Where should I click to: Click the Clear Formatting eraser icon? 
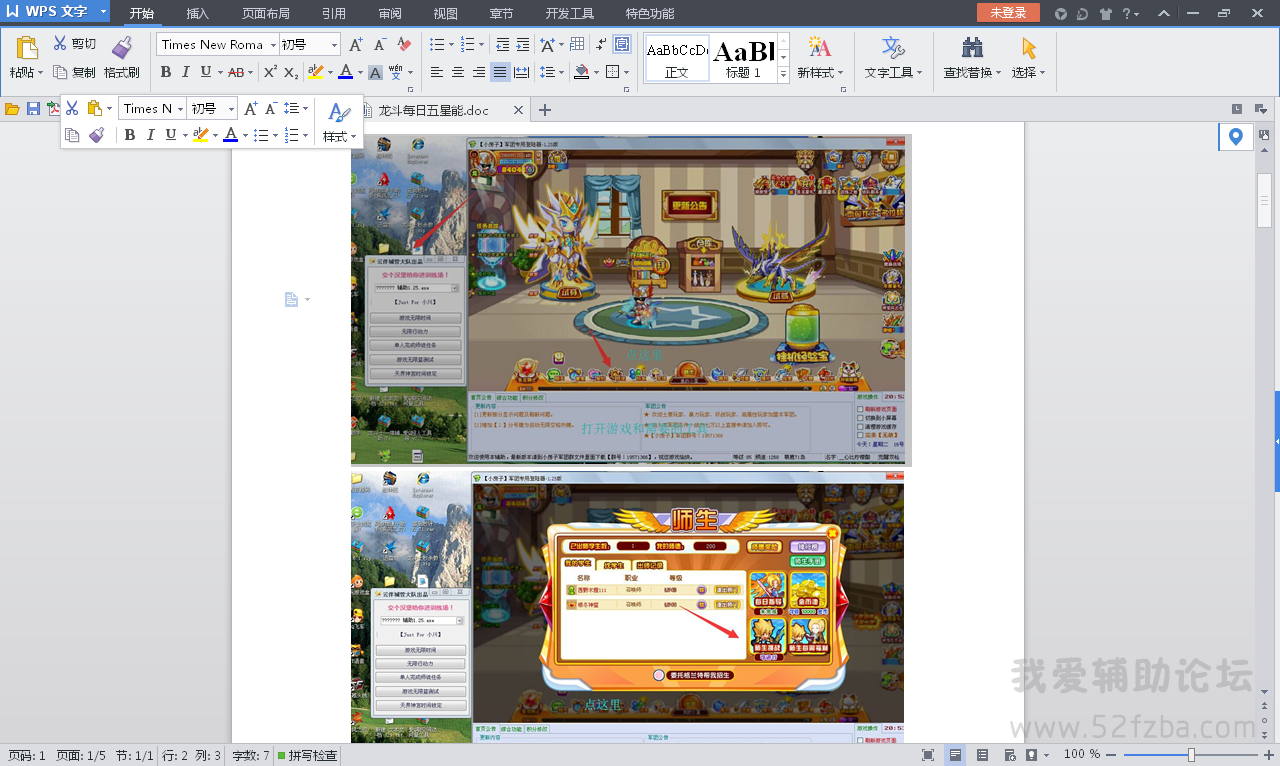[x=404, y=44]
